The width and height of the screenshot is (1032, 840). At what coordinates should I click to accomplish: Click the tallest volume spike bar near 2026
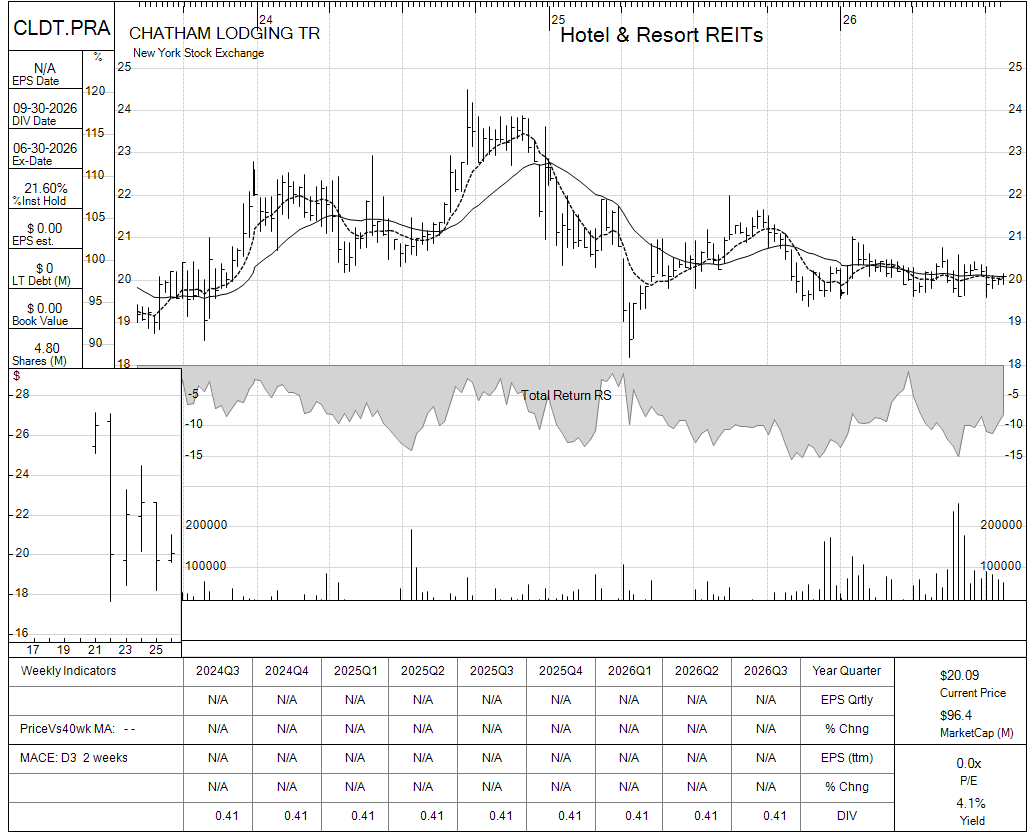pyautogui.click(x=958, y=552)
